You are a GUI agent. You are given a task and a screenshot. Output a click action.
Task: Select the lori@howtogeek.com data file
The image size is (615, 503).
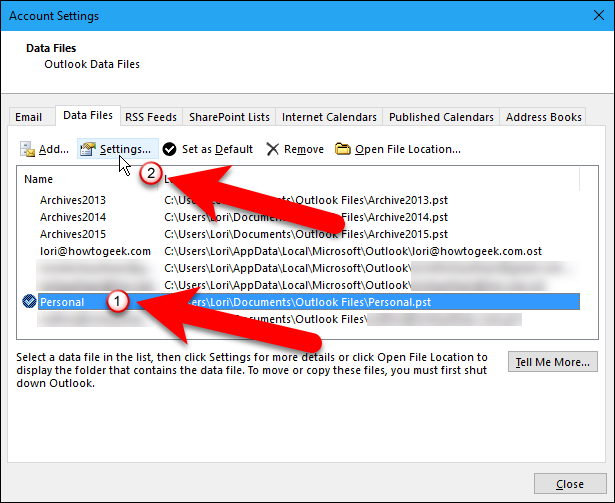pos(95,251)
